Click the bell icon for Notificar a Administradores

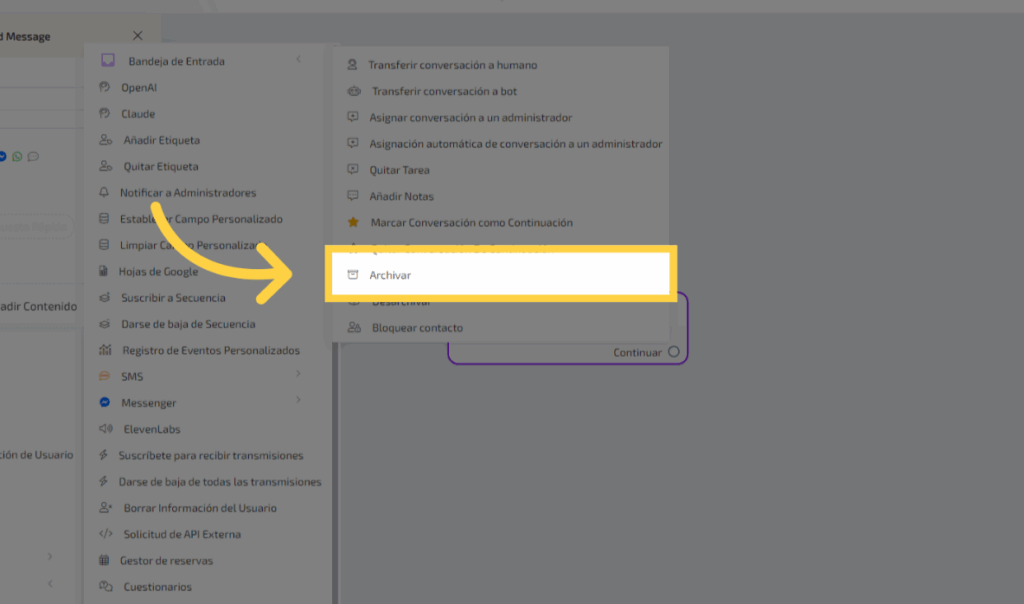click(x=104, y=193)
